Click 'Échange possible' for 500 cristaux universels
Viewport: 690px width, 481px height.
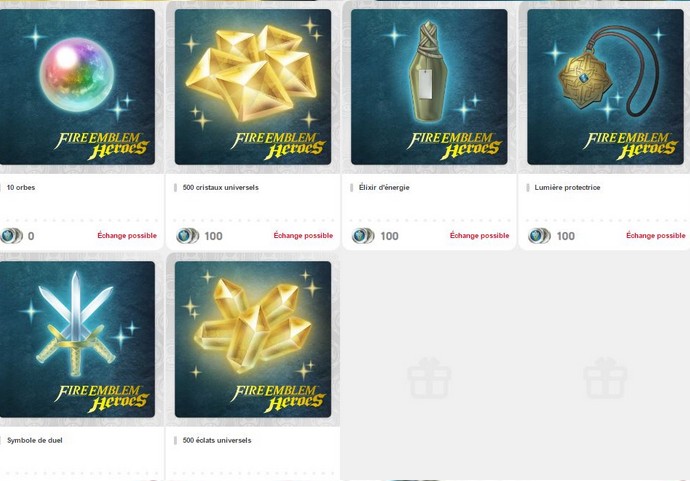click(303, 235)
